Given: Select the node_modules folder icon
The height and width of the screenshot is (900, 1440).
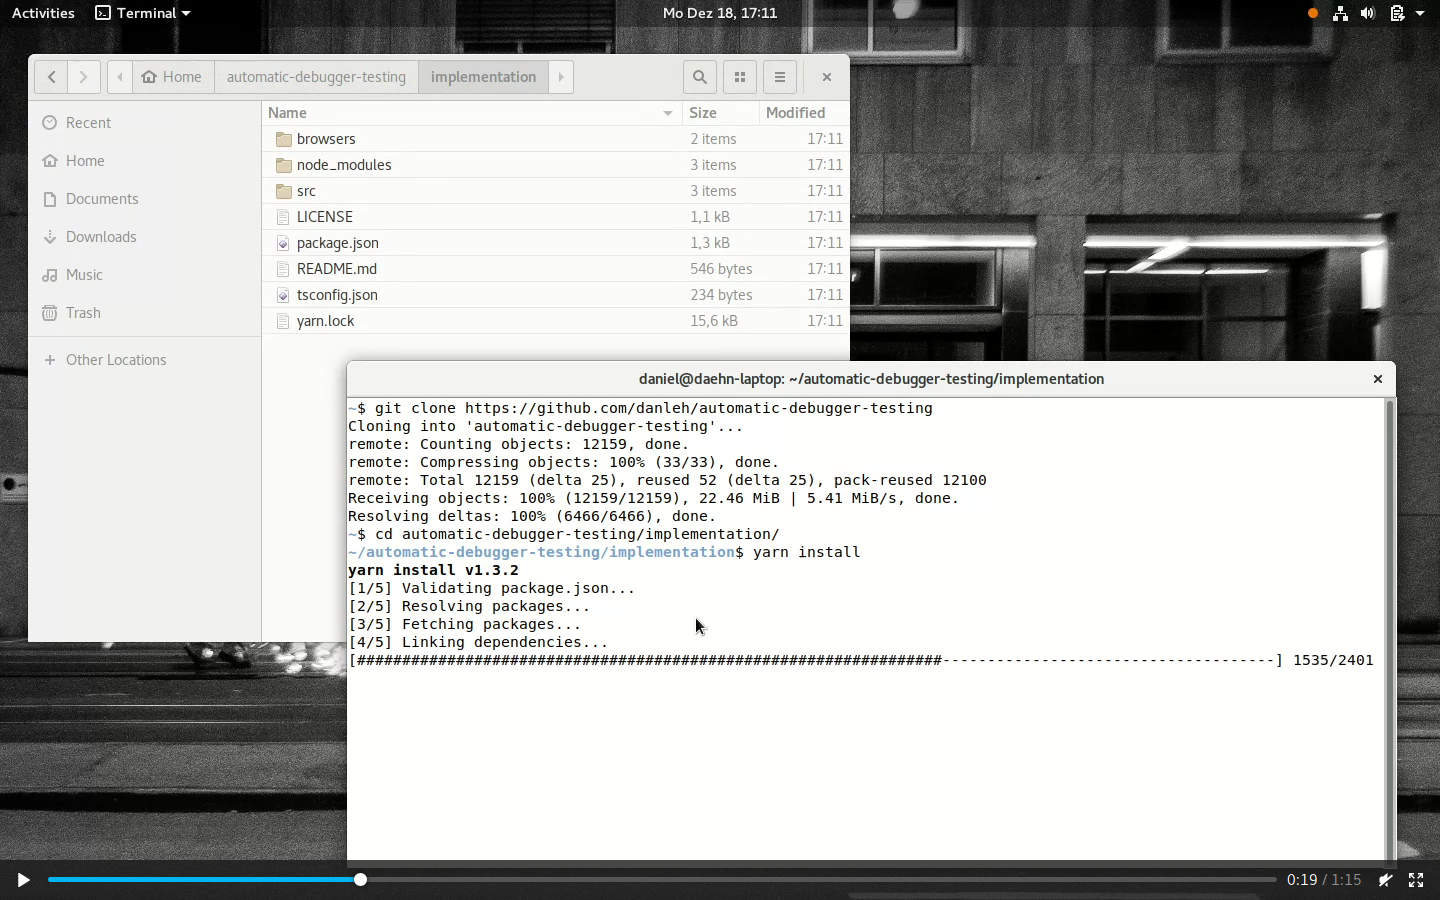Looking at the screenshot, I should pyautogui.click(x=283, y=165).
